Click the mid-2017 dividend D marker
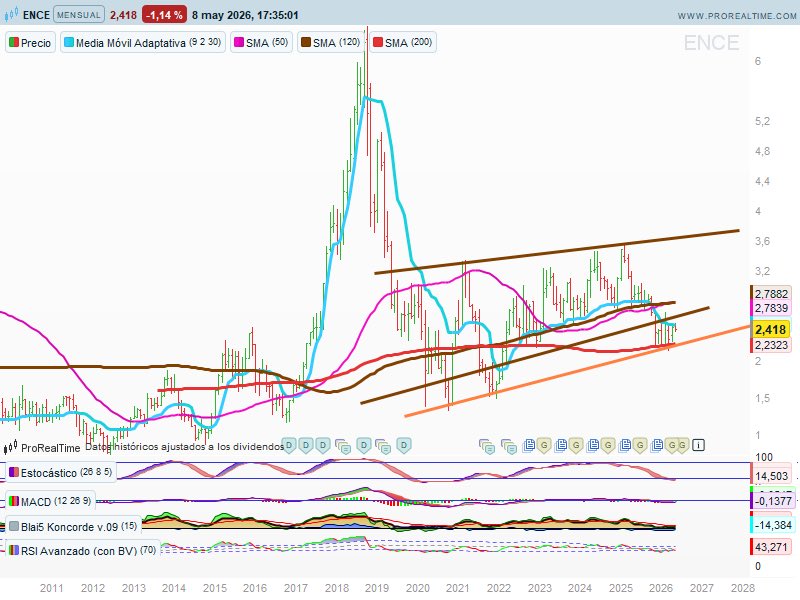Viewport: 800px width, 600px height. click(322, 445)
